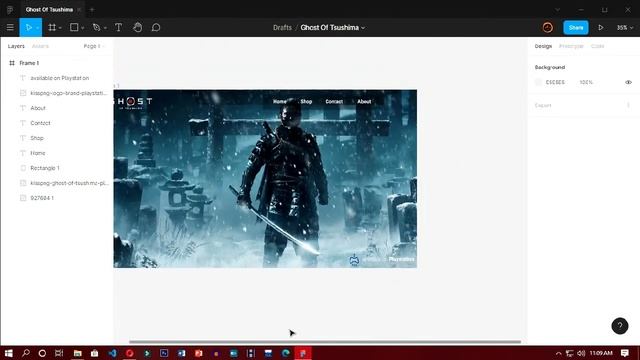Image resolution: width=640 pixels, height=360 pixels.
Task: Switch to the Assets tab
Action: 40,46
